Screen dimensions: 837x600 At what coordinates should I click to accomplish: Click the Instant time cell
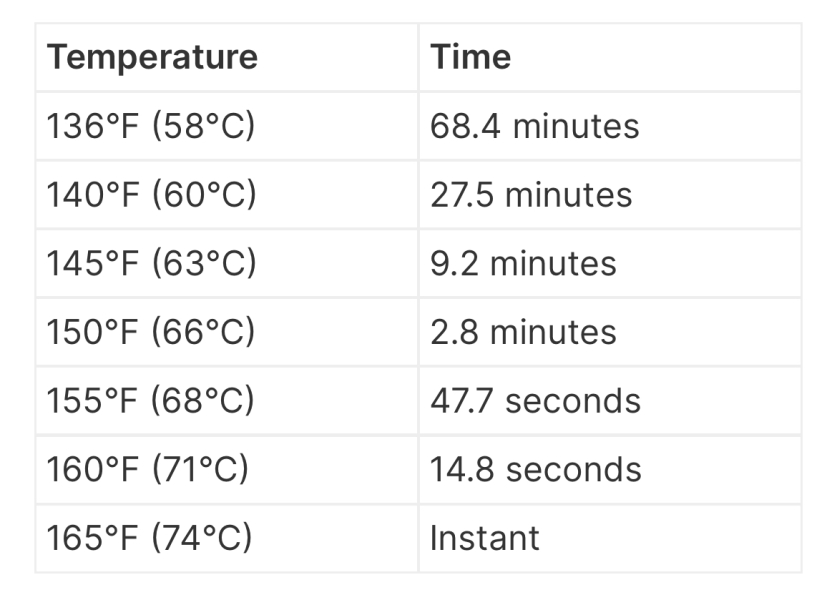click(x=484, y=538)
